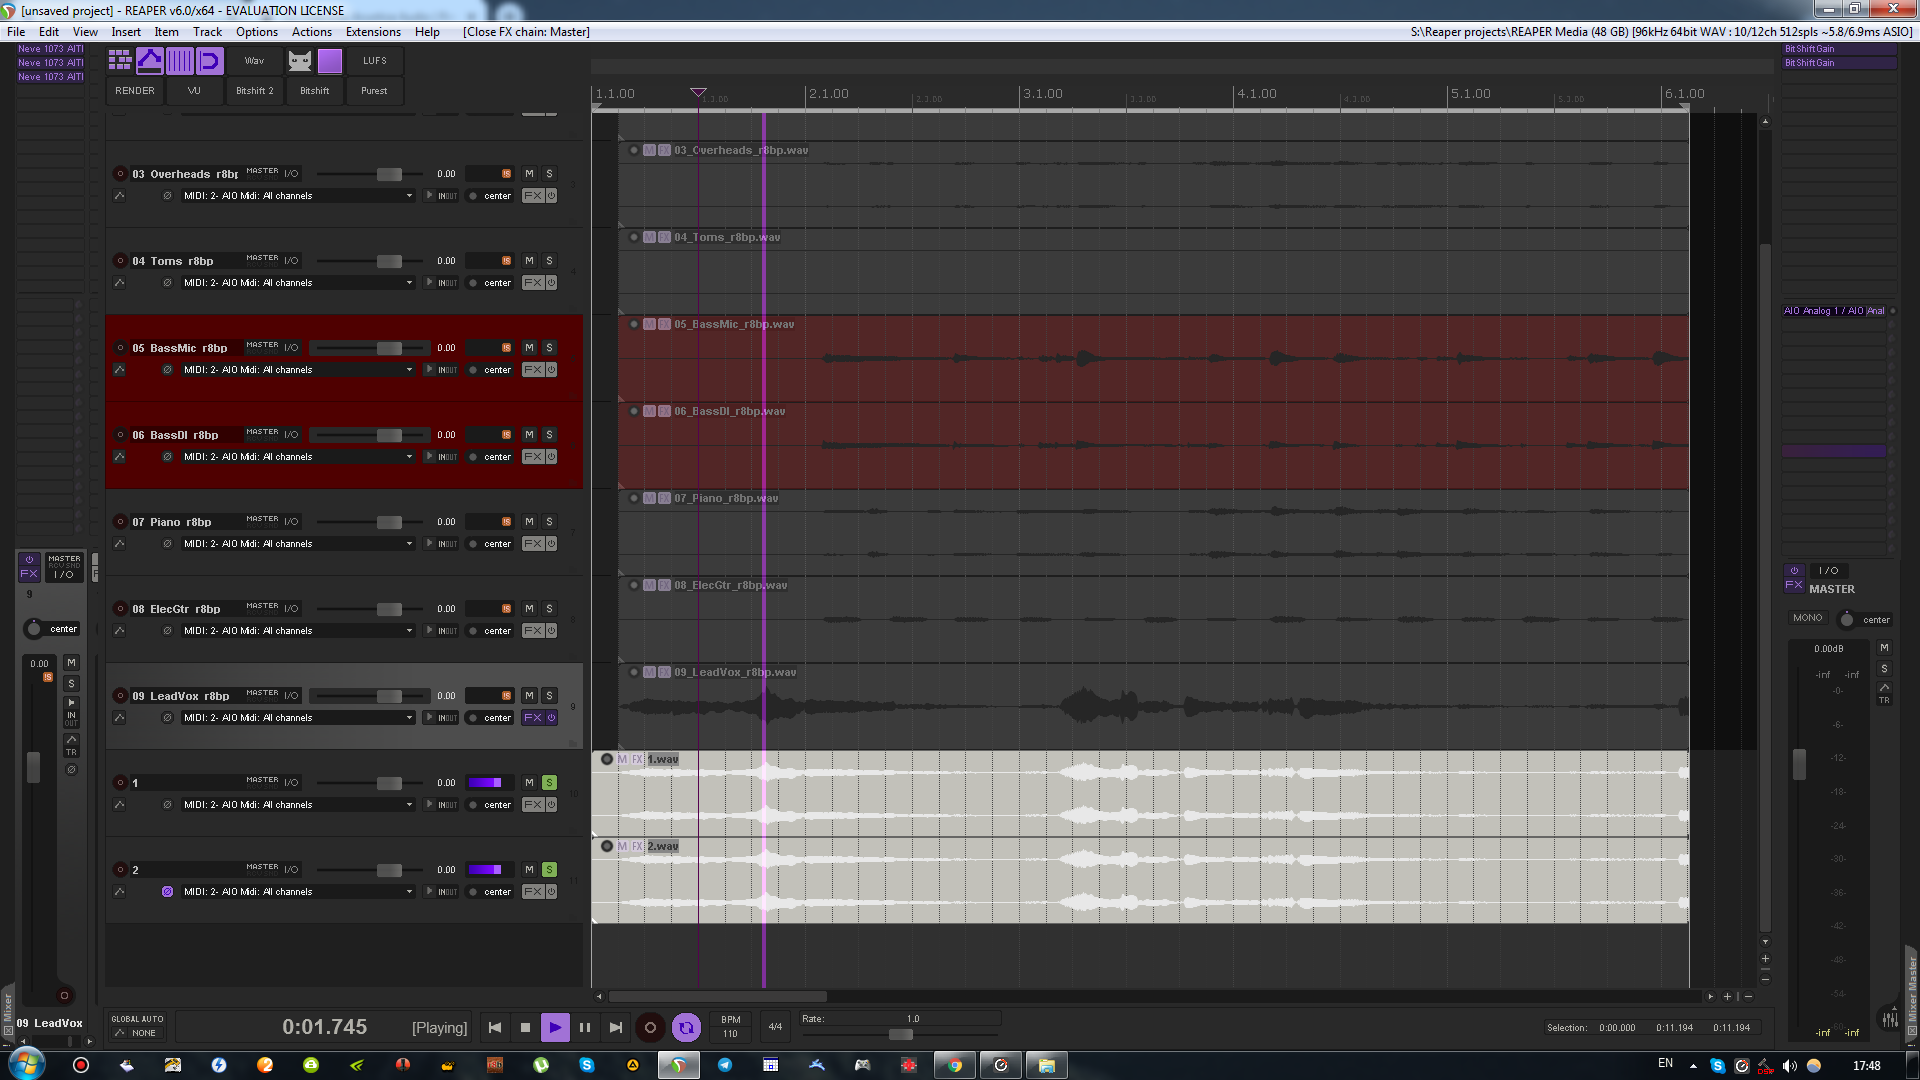Viewport: 1920px width, 1080px height.
Task: Click Chrome icon in Windows taskbar
Action: pos(954,1065)
